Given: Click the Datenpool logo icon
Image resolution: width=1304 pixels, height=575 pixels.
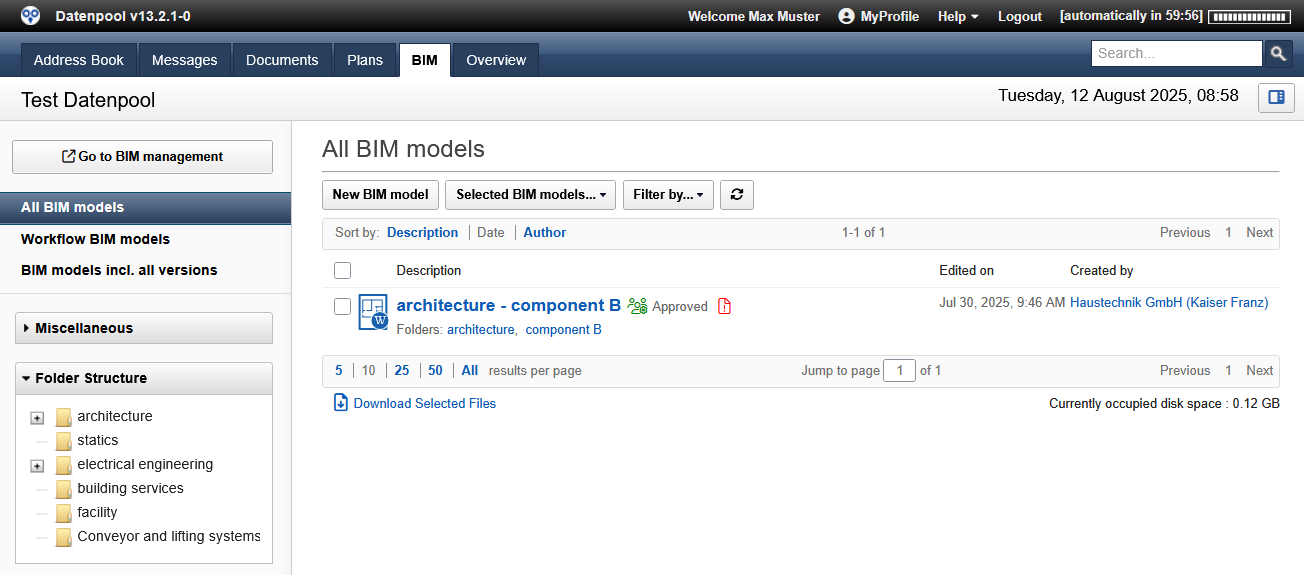Looking at the screenshot, I should (31, 15).
